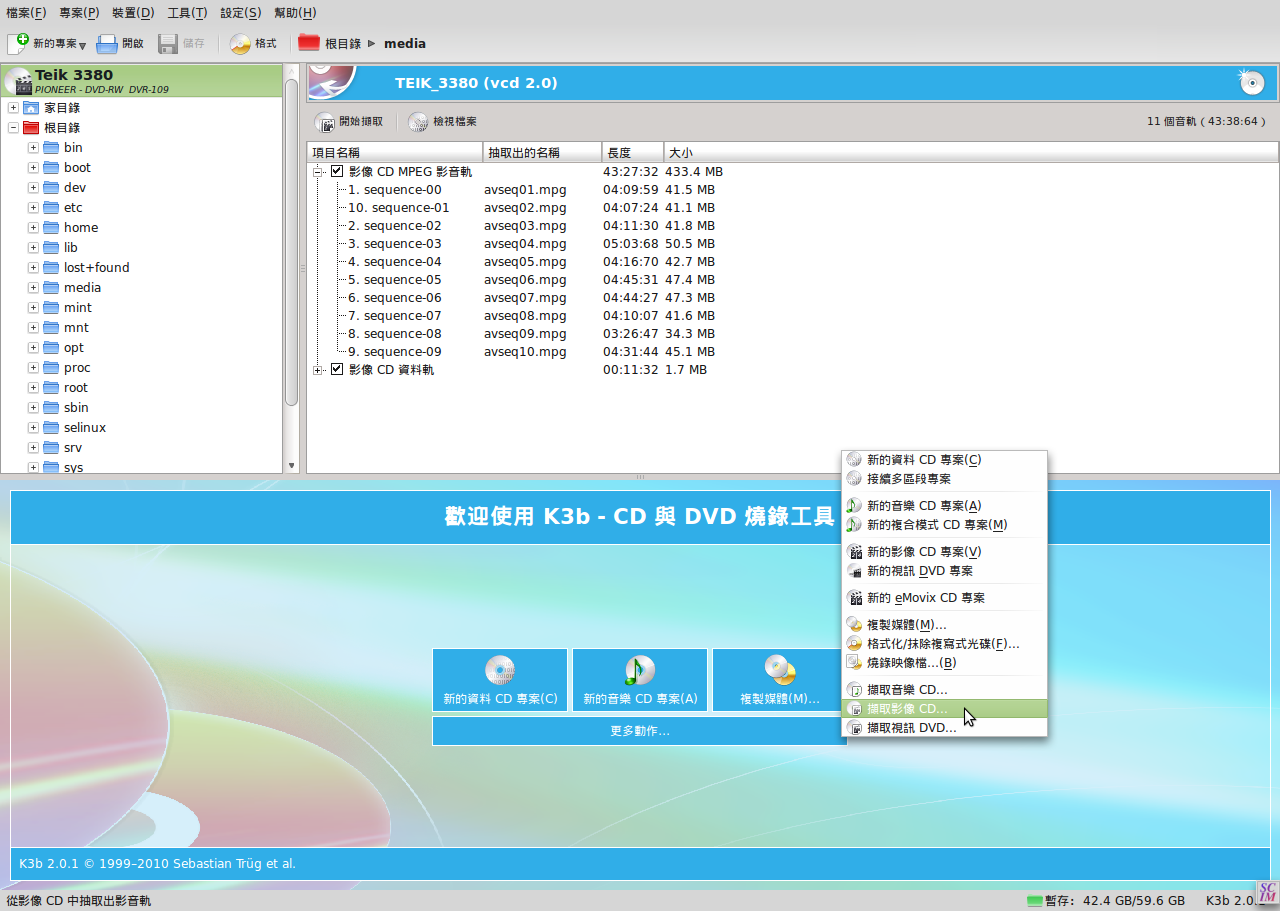Image resolution: width=1280 pixels, height=911 pixels.
Task: Click the Teik 3380 device clapperboard icon
Action: tap(18, 81)
